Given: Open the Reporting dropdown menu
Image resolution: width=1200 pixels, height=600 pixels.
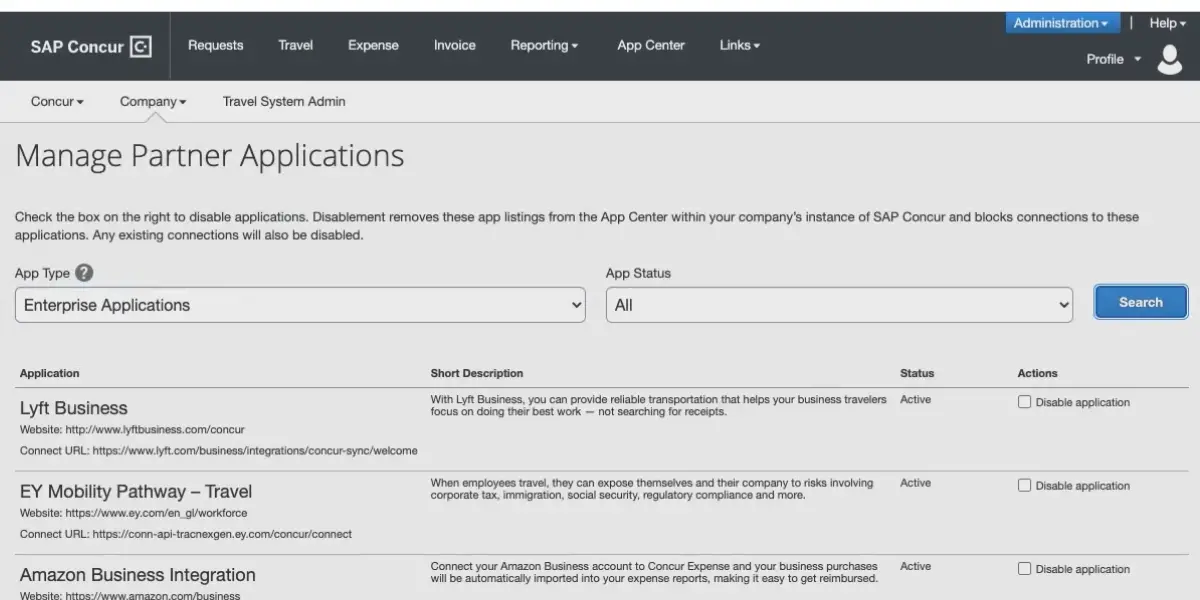Looking at the screenshot, I should pyautogui.click(x=544, y=45).
